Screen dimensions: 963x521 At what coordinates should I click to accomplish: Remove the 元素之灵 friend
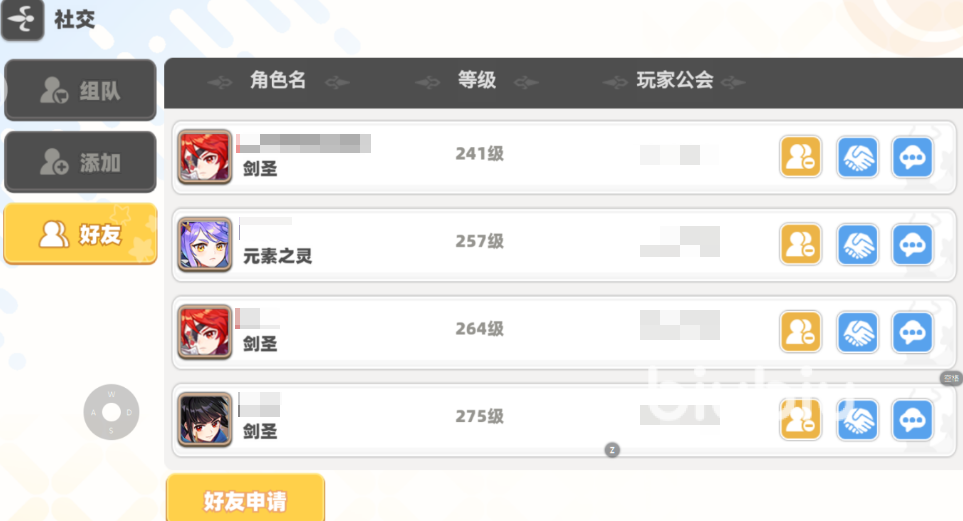(800, 245)
